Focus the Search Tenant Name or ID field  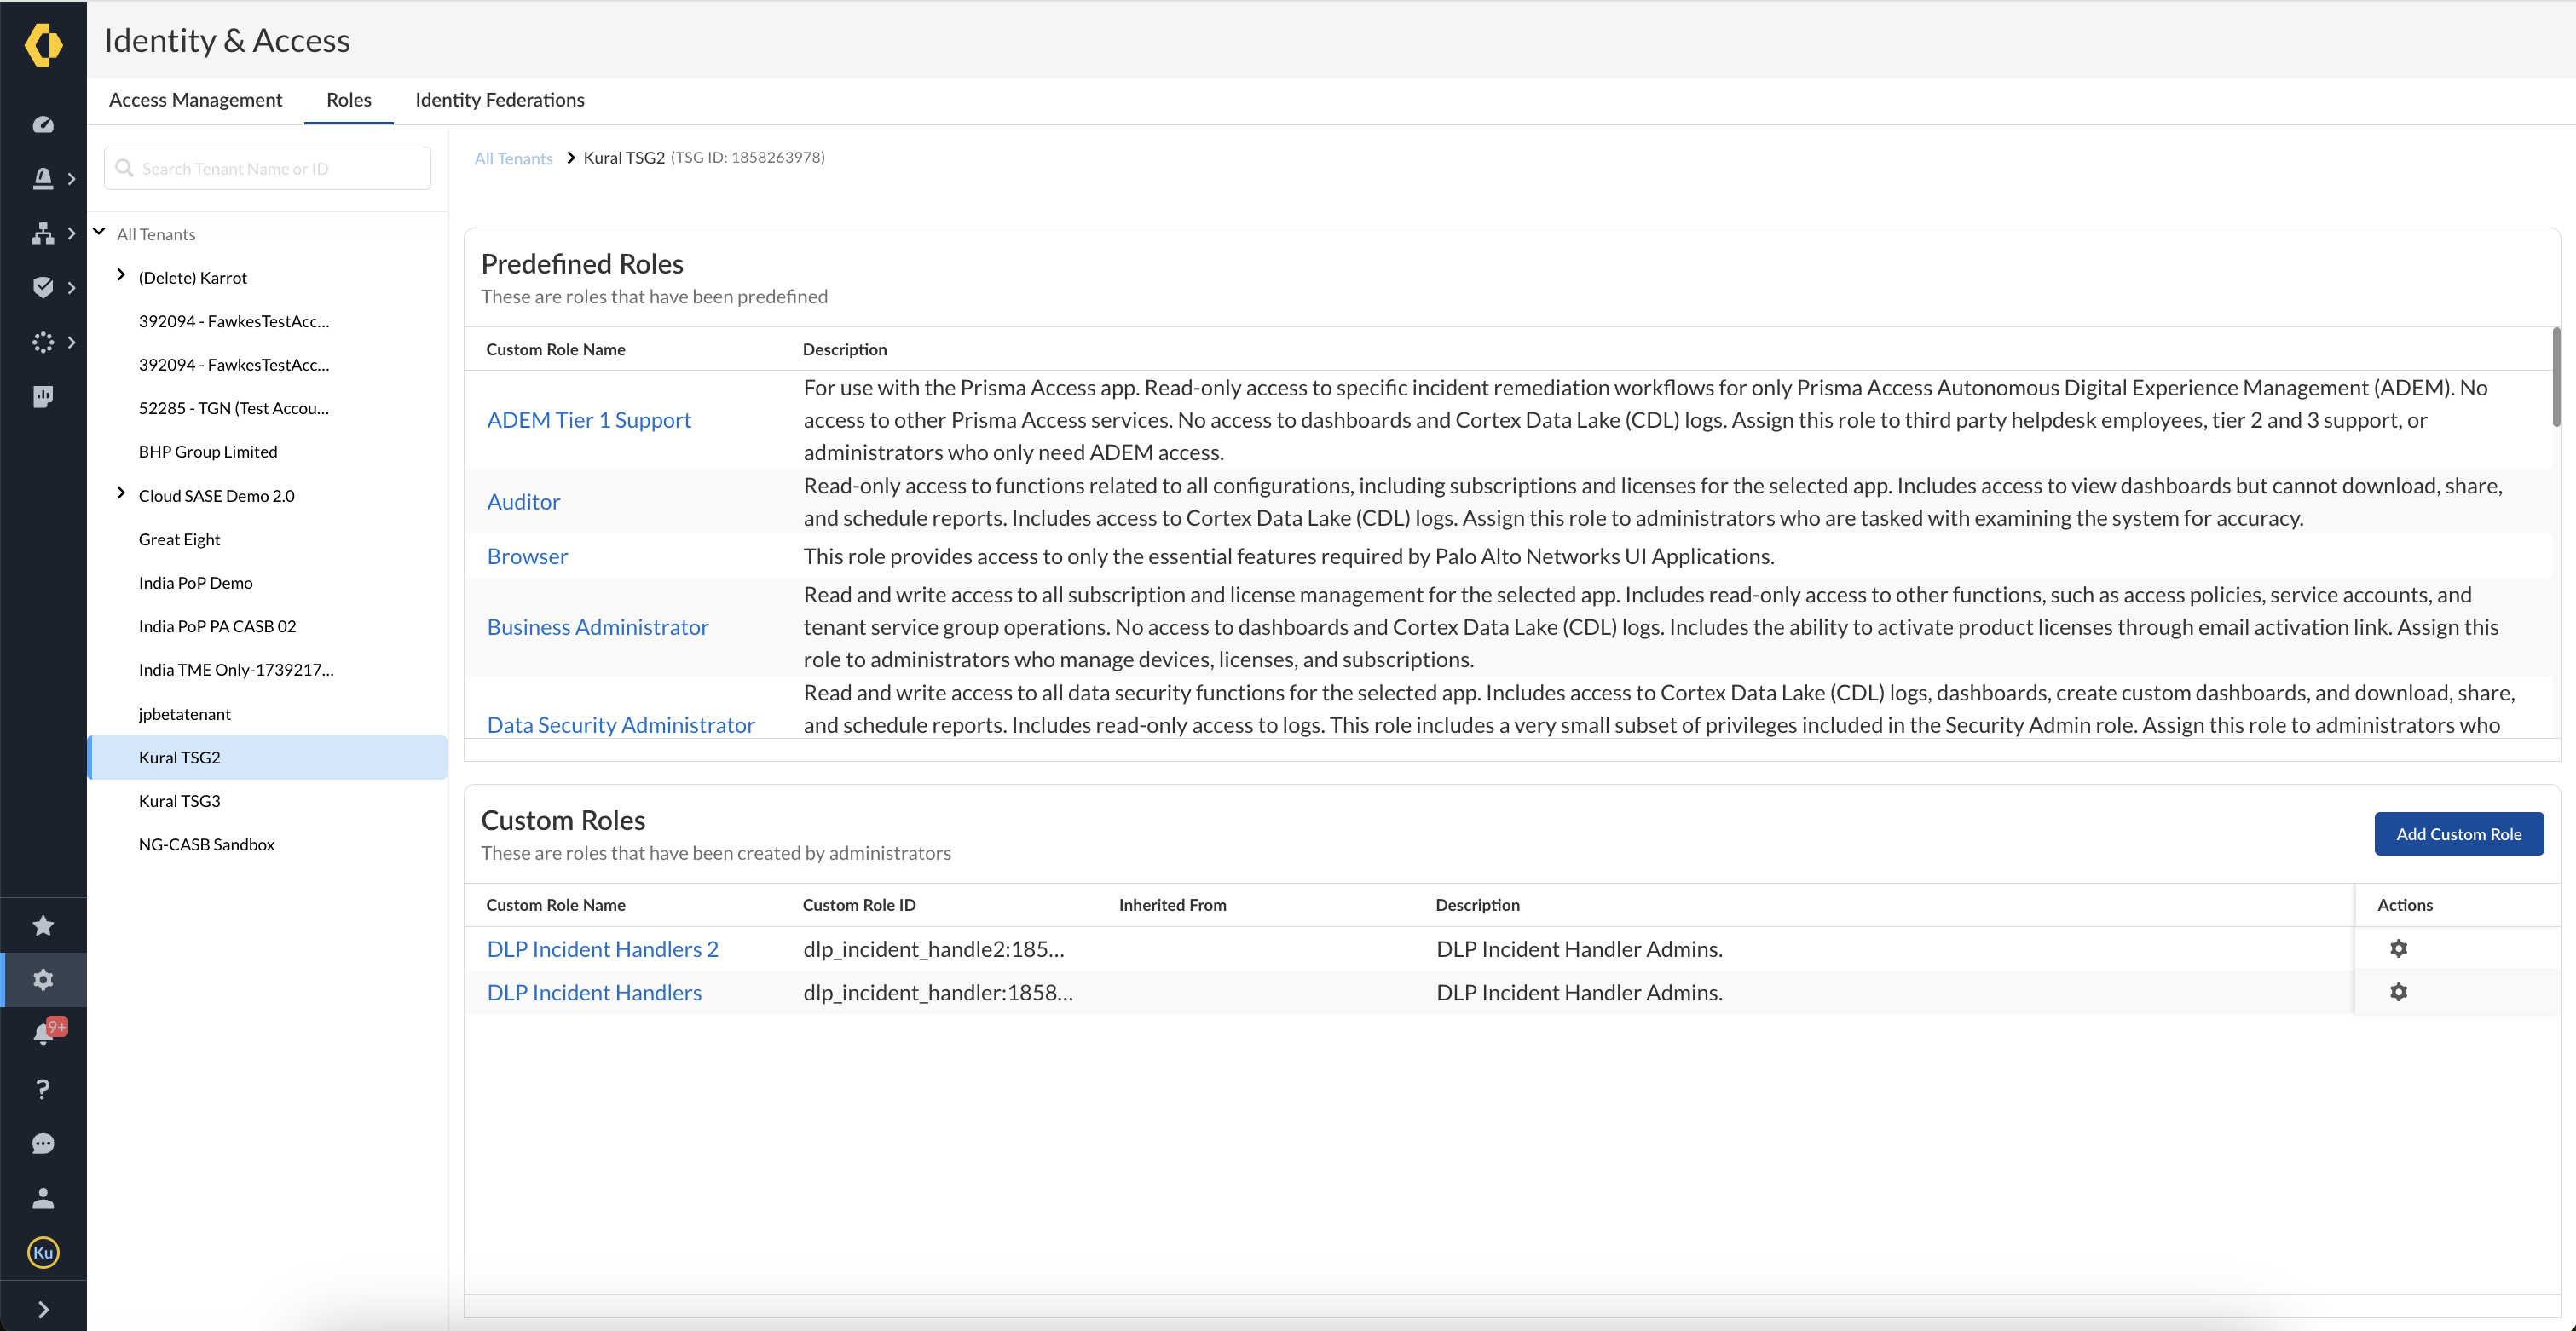[x=267, y=169]
